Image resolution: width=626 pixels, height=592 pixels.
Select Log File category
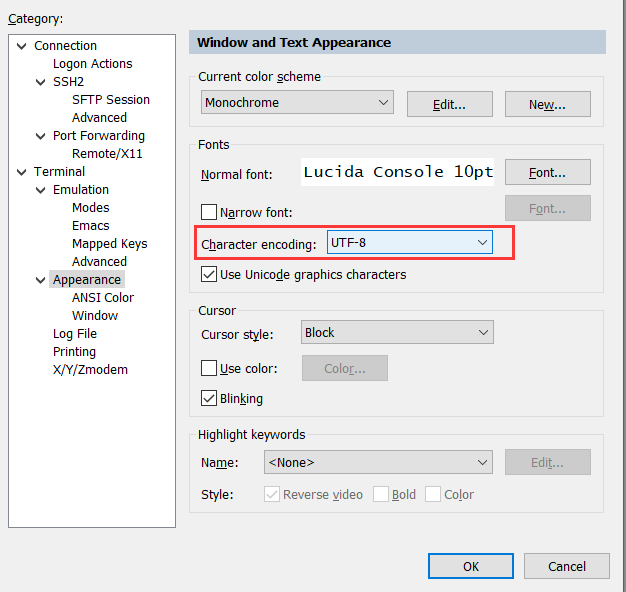75,334
